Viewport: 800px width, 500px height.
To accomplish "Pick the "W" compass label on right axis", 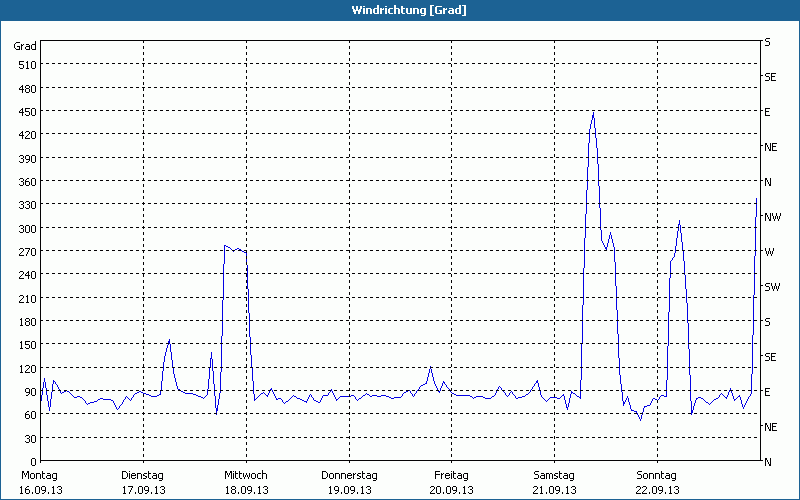I will (768, 252).
